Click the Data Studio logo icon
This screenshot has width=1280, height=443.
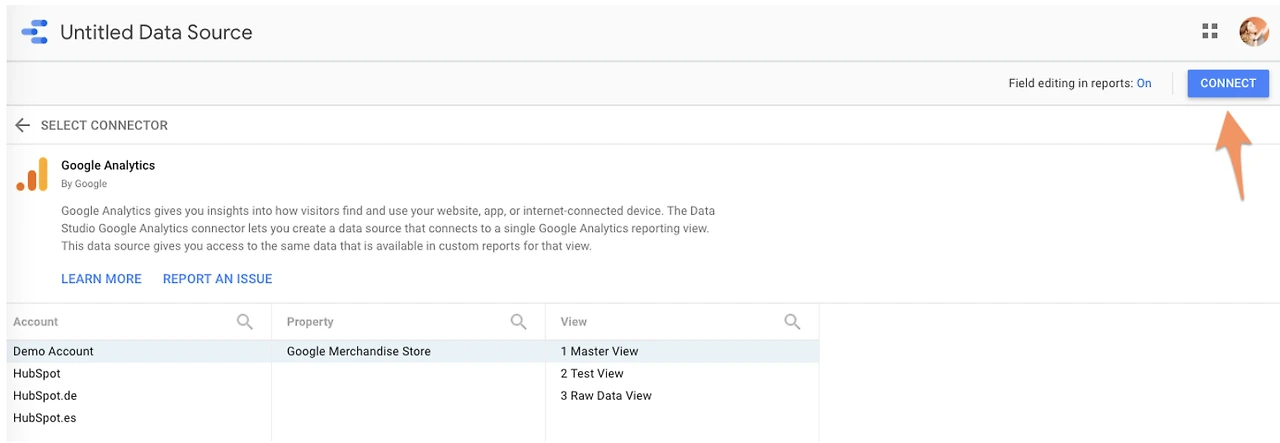tap(34, 32)
